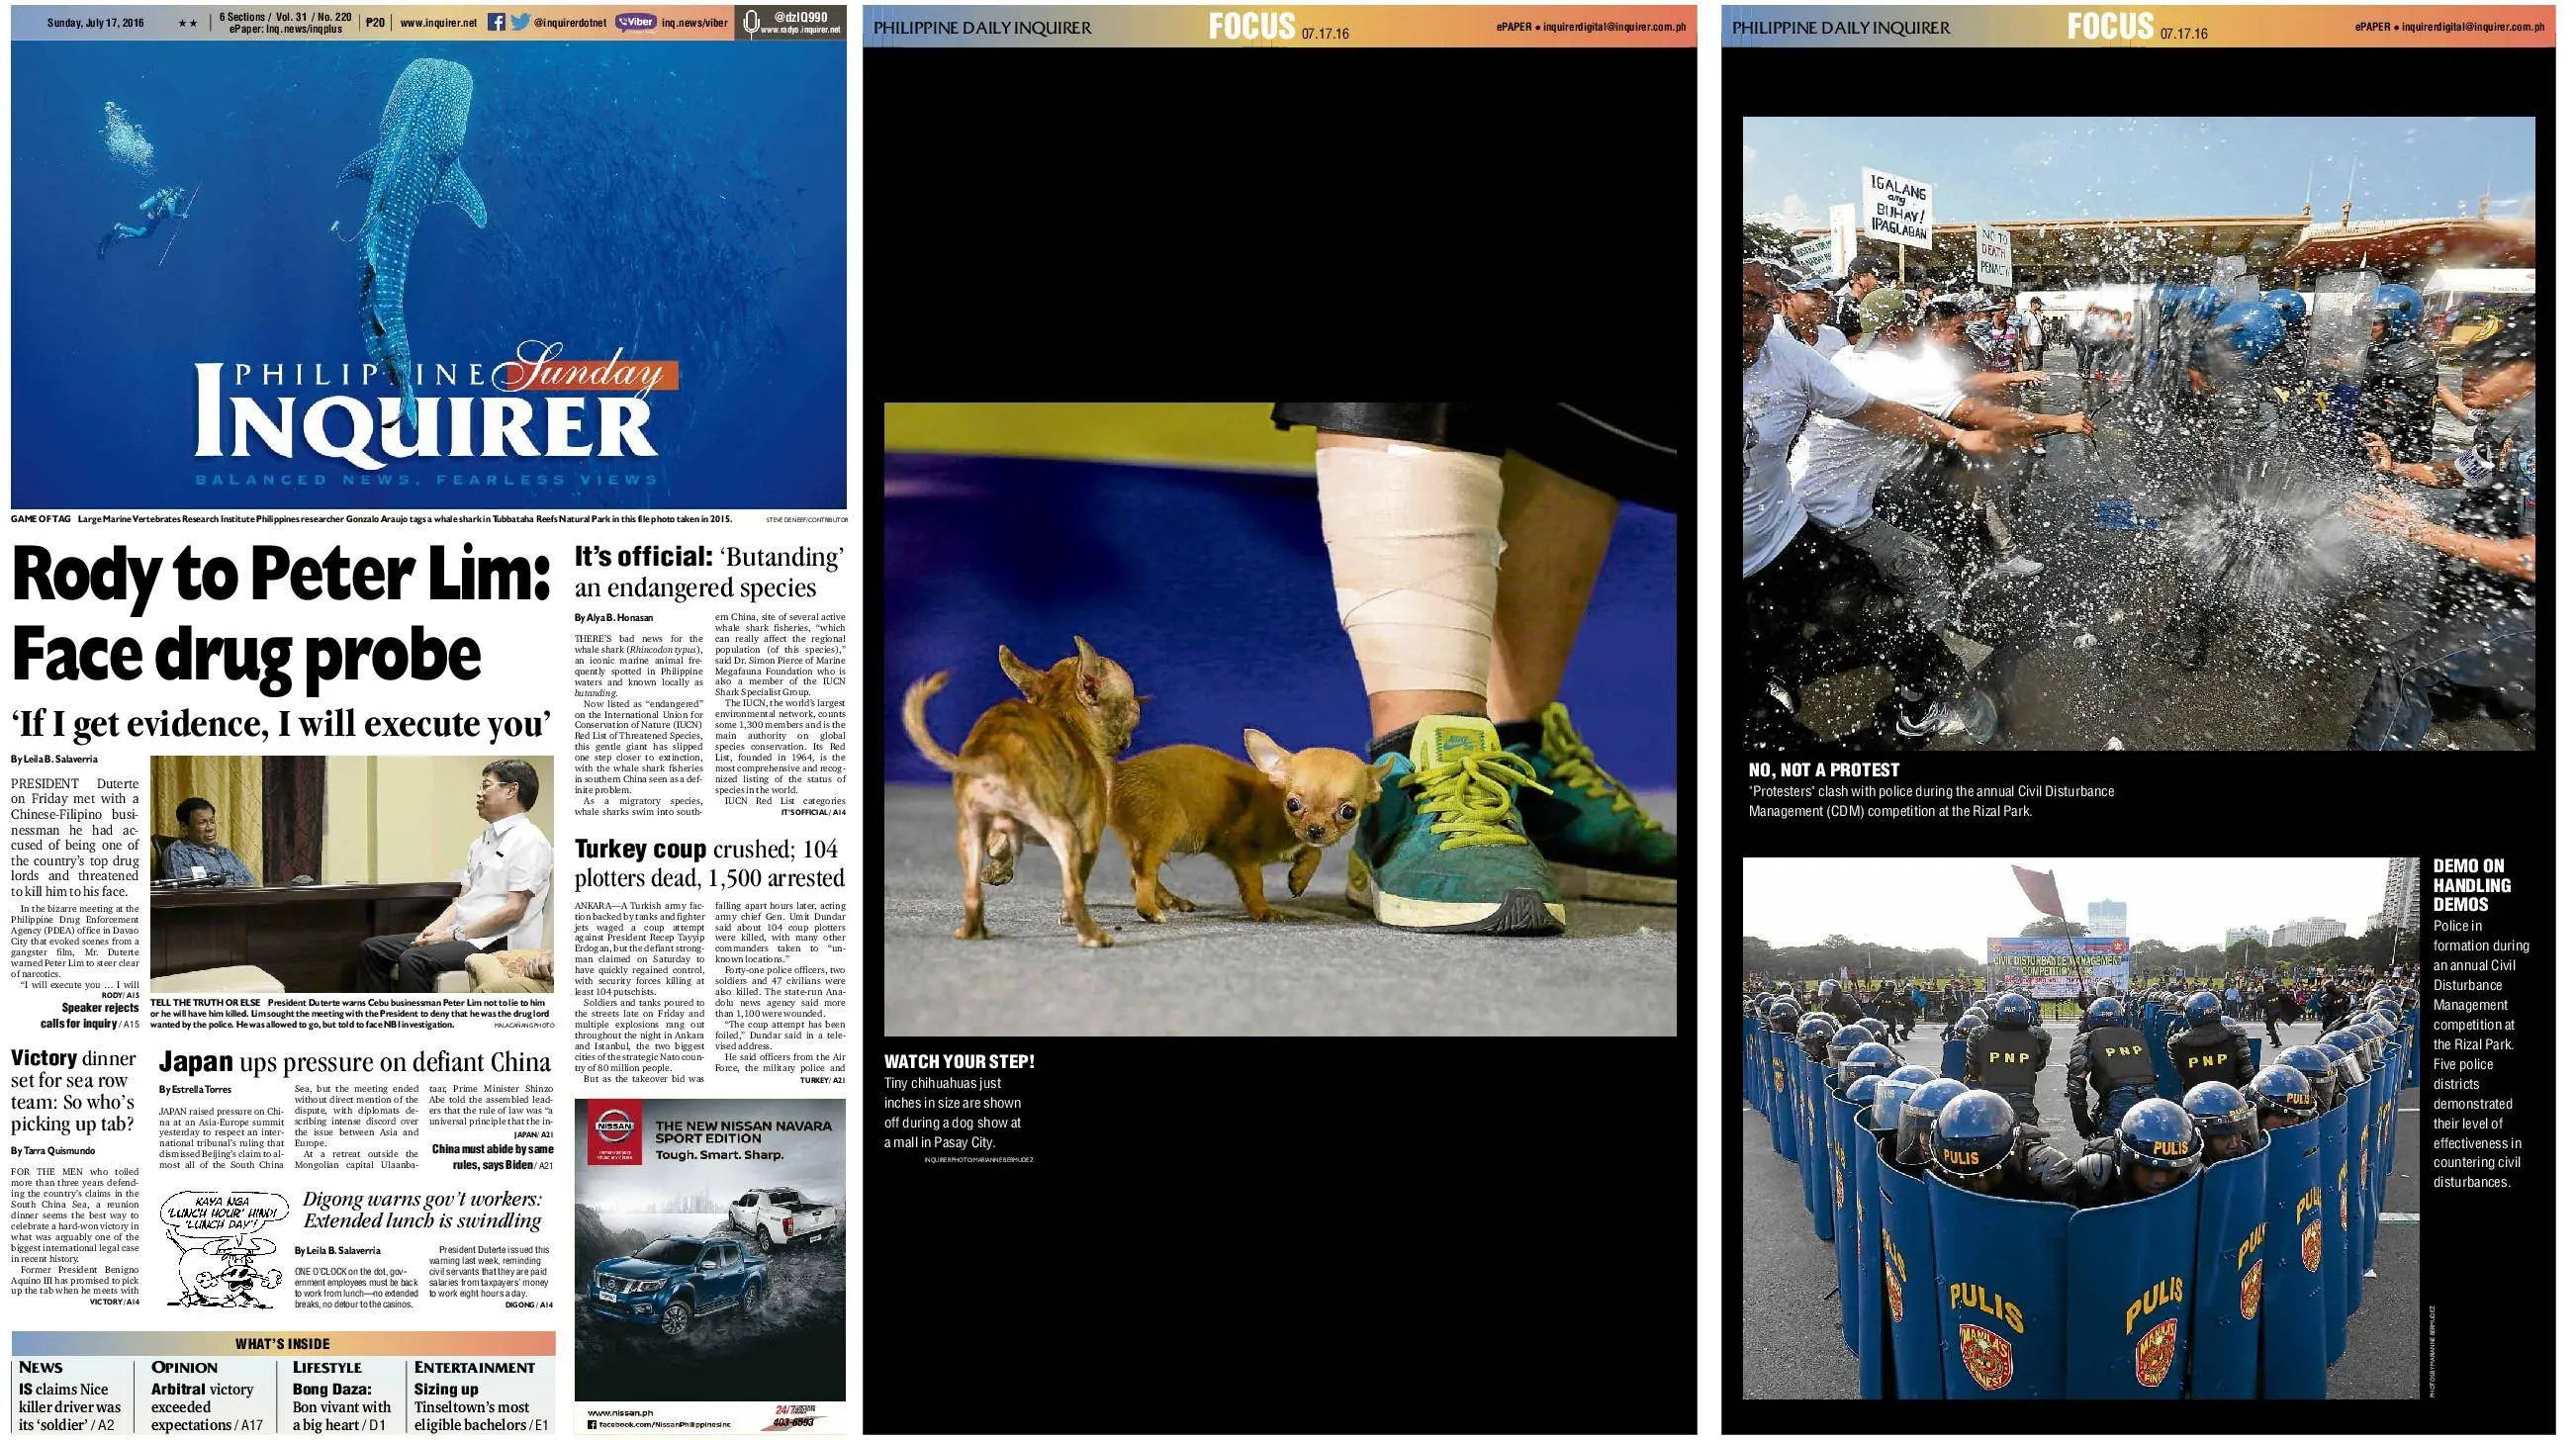This screenshot has width=2576, height=1440.
Task: Click 'Sizing up Tinseltown's most eligible bachelors' teaser
Action: (482, 1406)
